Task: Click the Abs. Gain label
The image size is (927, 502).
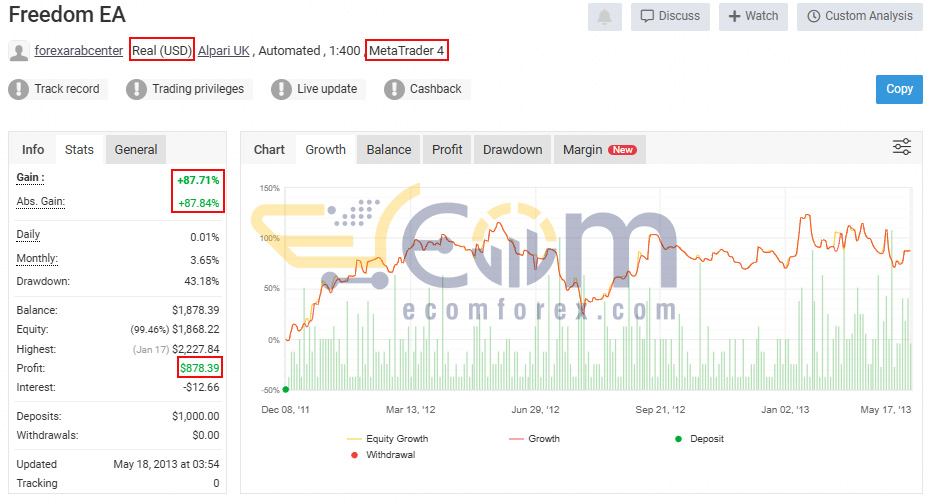Action: (x=41, y=202)
